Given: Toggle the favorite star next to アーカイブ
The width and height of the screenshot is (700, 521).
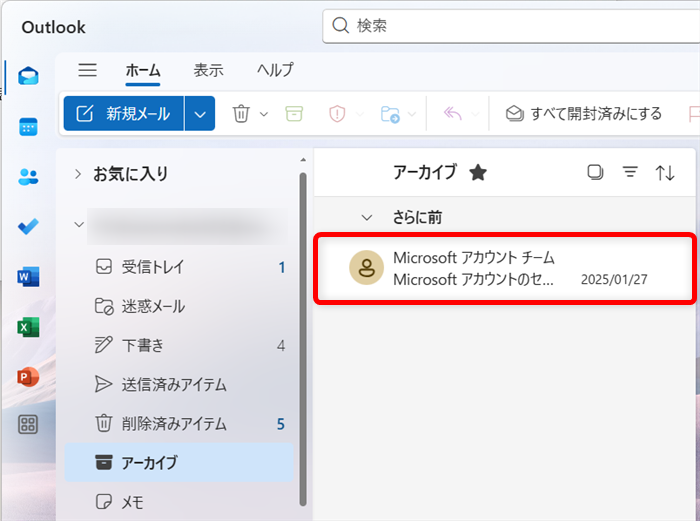Looking at the screenshot, I should (478, 173).
